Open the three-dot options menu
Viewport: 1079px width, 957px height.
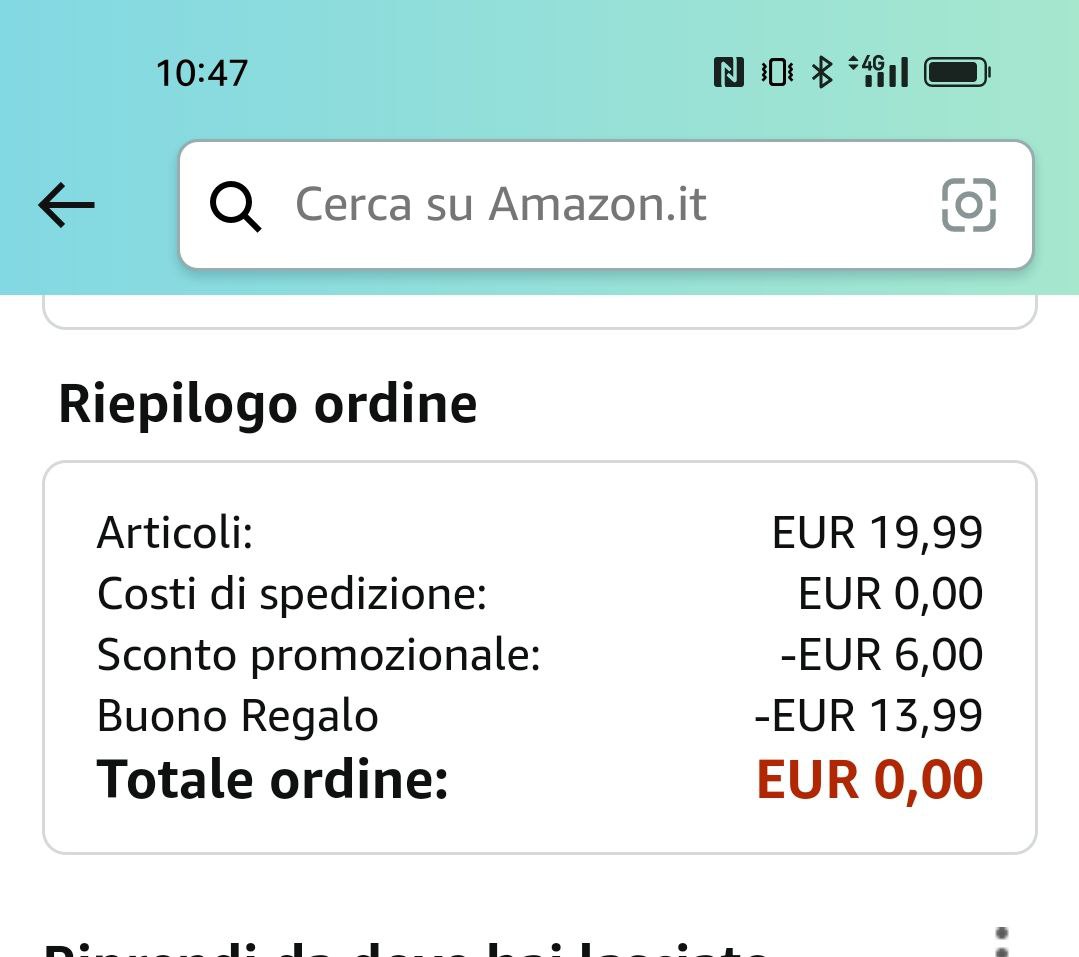[1002, 942]
